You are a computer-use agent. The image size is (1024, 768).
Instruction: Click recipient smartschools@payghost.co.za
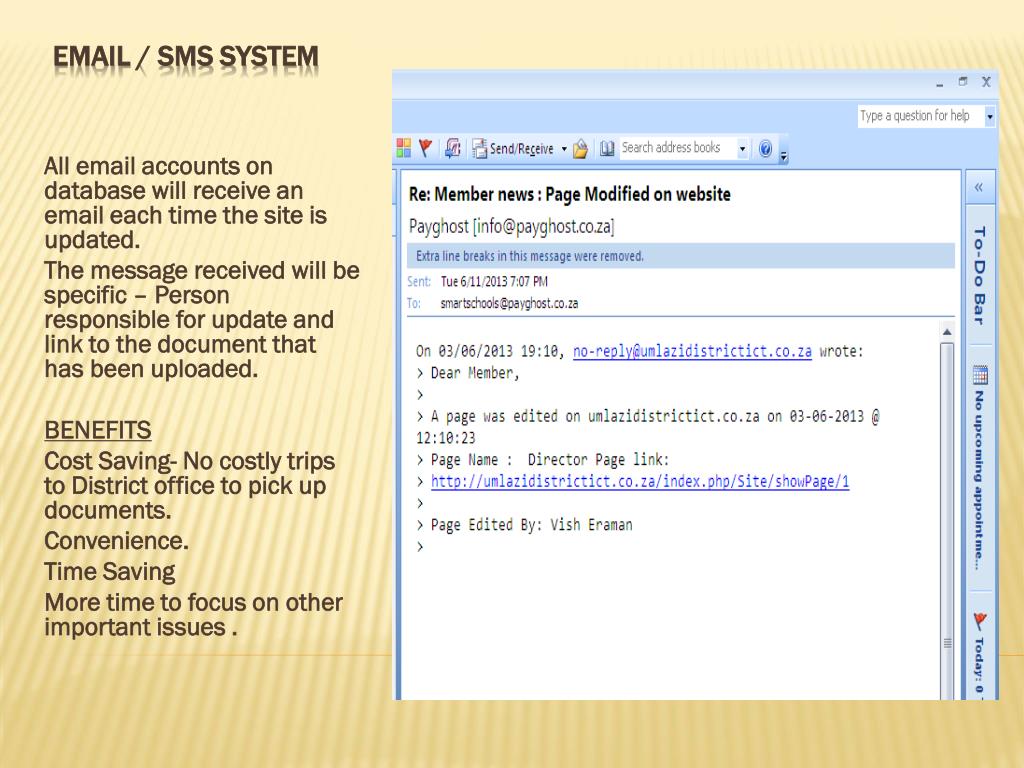(509, 303)
